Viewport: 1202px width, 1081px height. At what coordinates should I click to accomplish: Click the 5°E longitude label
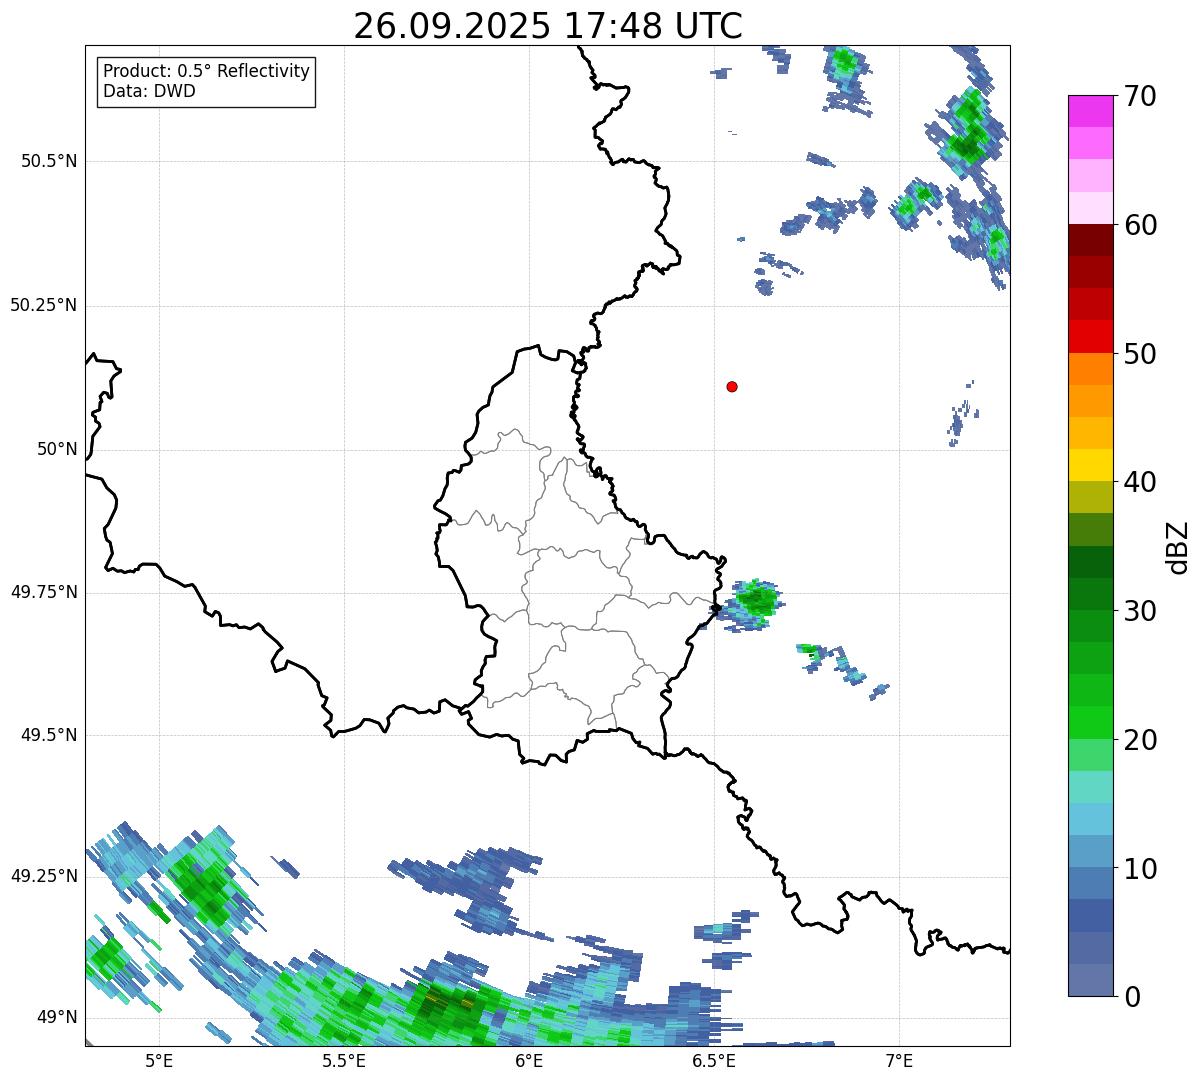click(x=159, y=1061)
